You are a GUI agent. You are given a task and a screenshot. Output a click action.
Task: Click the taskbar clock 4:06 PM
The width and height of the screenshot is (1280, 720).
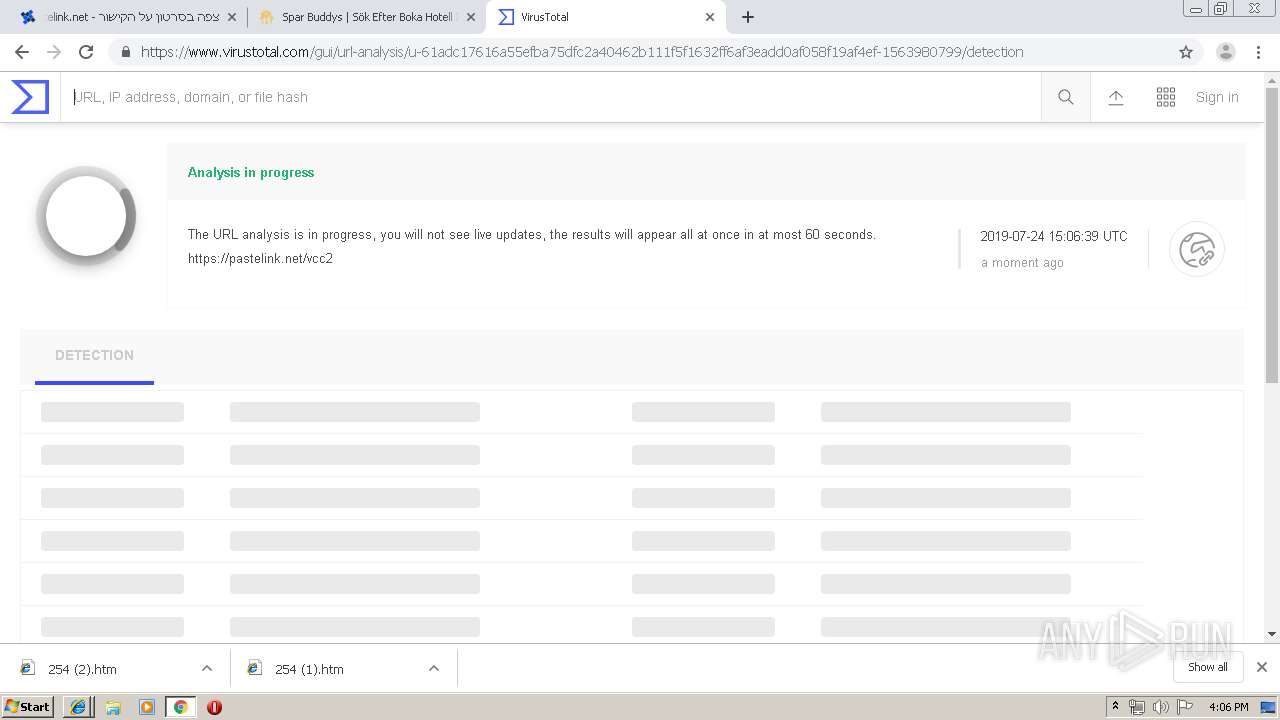[x=1228, y=707]
